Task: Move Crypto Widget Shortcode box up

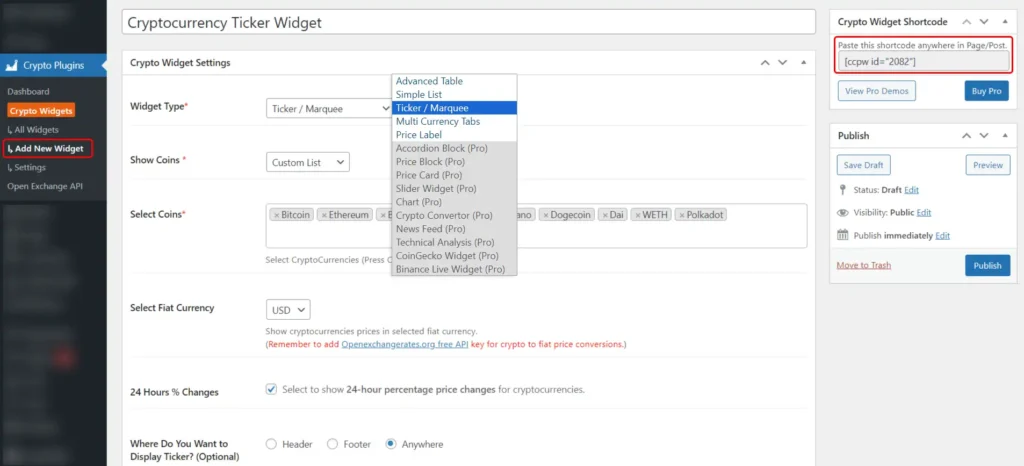Action: coord(966,22)
